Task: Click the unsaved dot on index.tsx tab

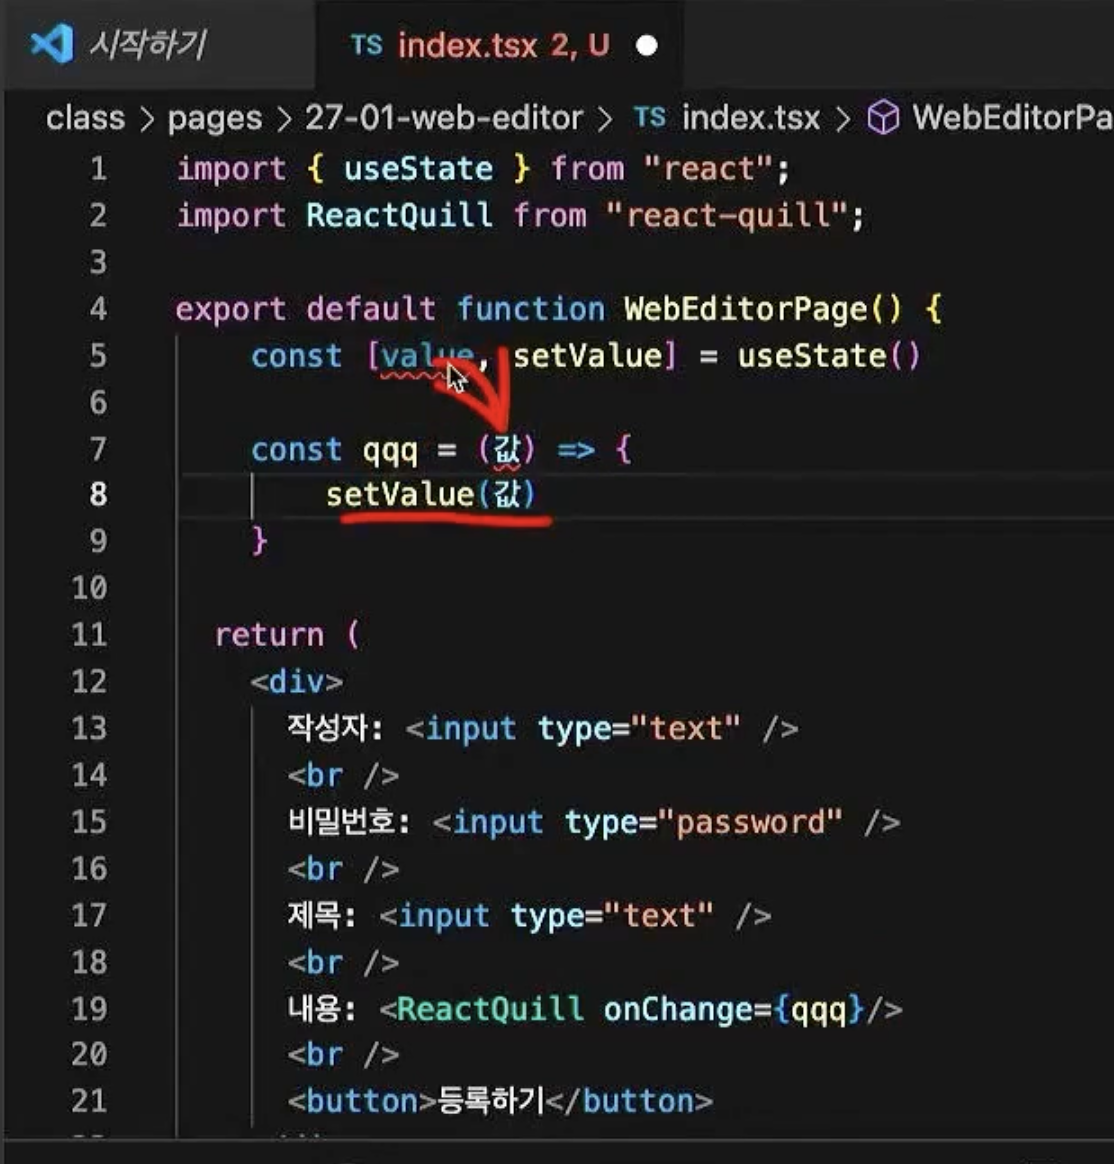Action: (x=646, y=46)
